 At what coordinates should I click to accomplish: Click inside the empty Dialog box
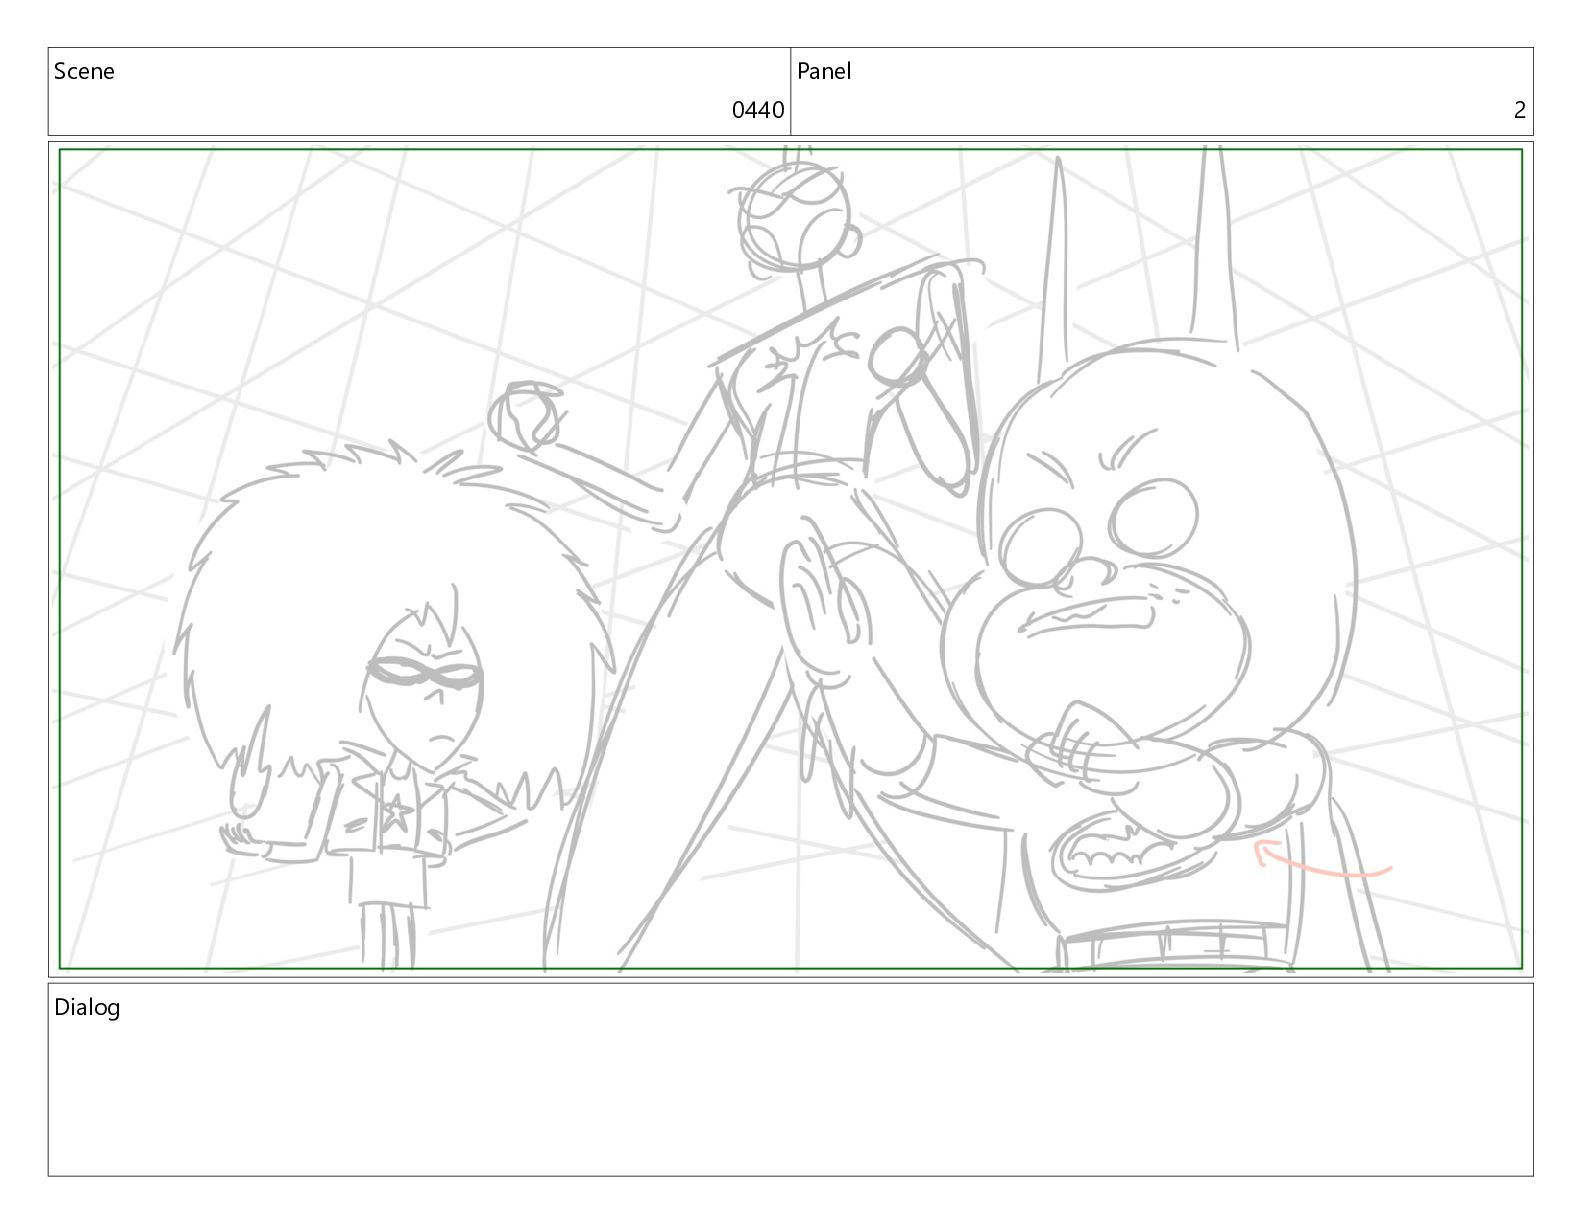point(790,1080)
